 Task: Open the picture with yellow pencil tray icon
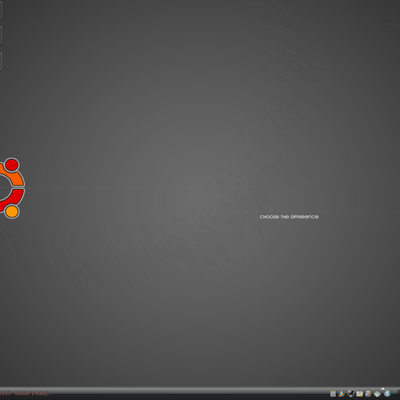[x=359, y=394]
